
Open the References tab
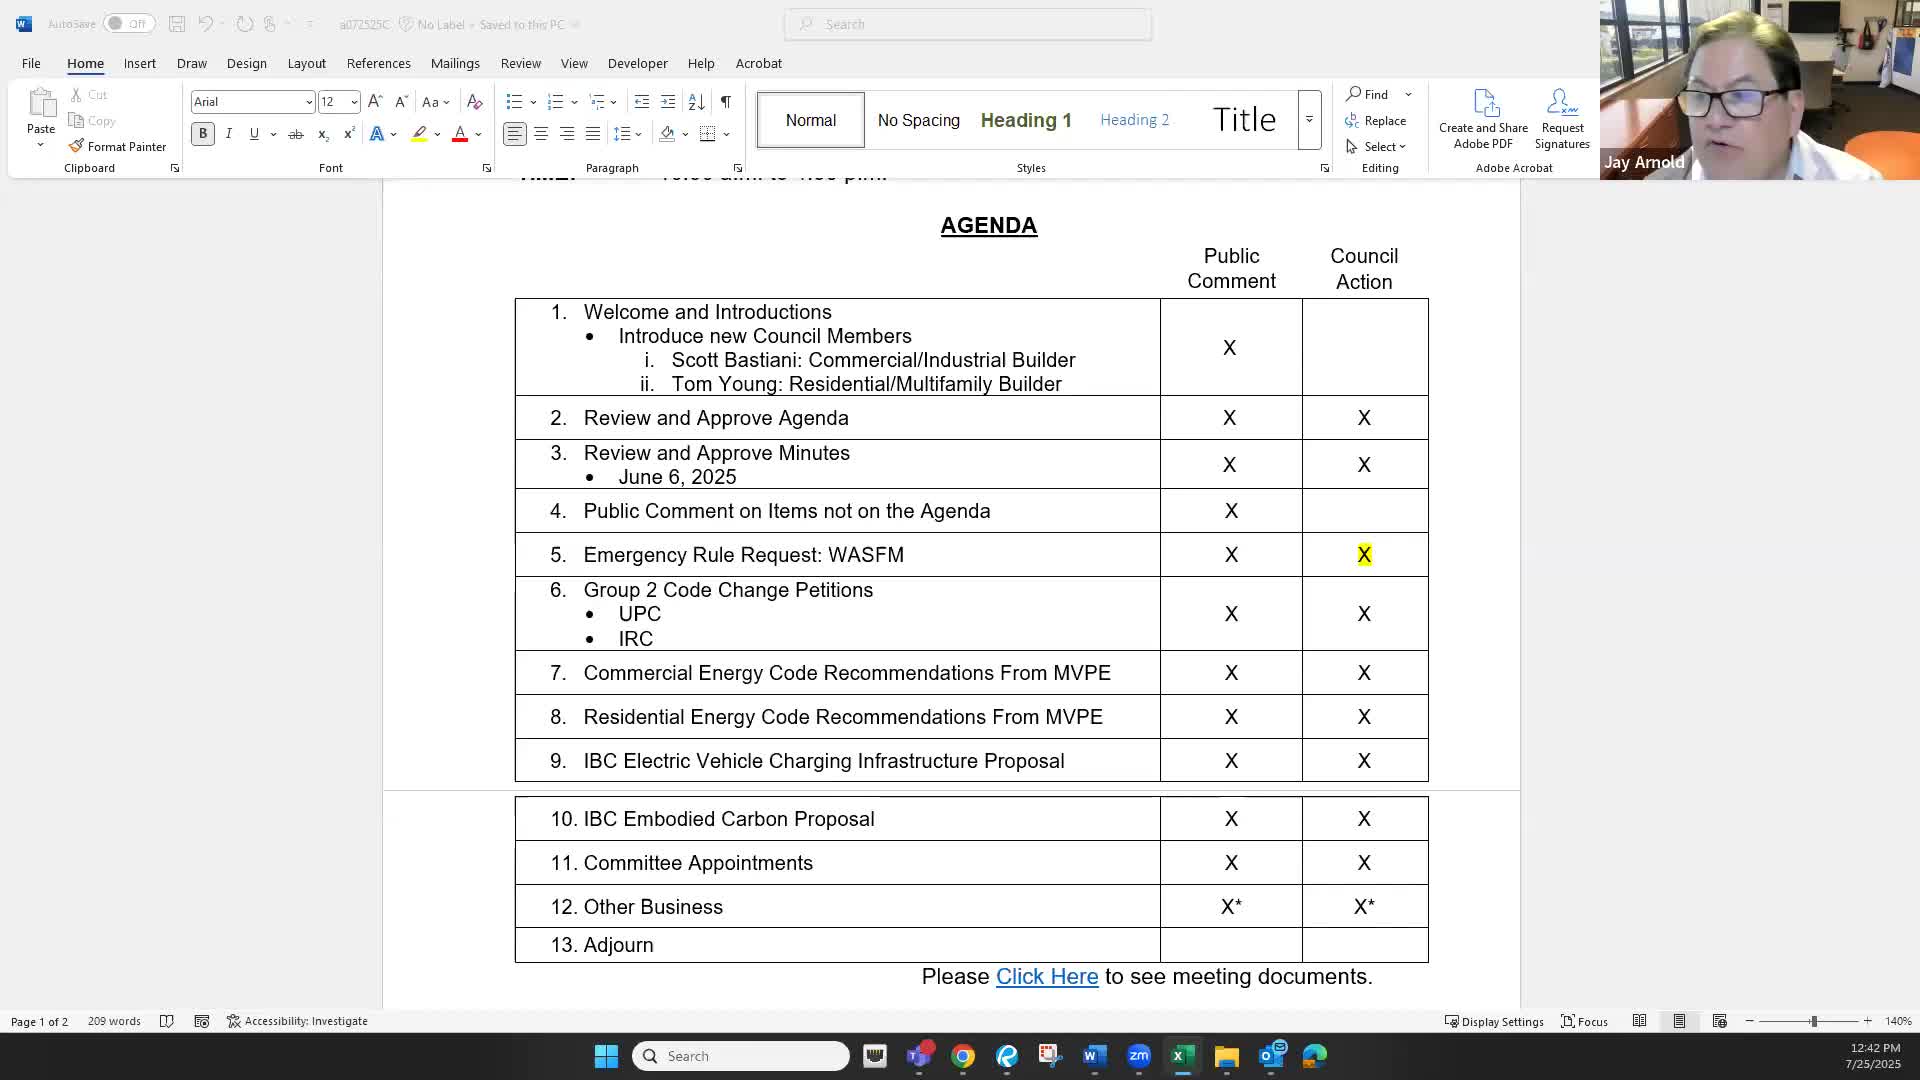coord(378,63)
